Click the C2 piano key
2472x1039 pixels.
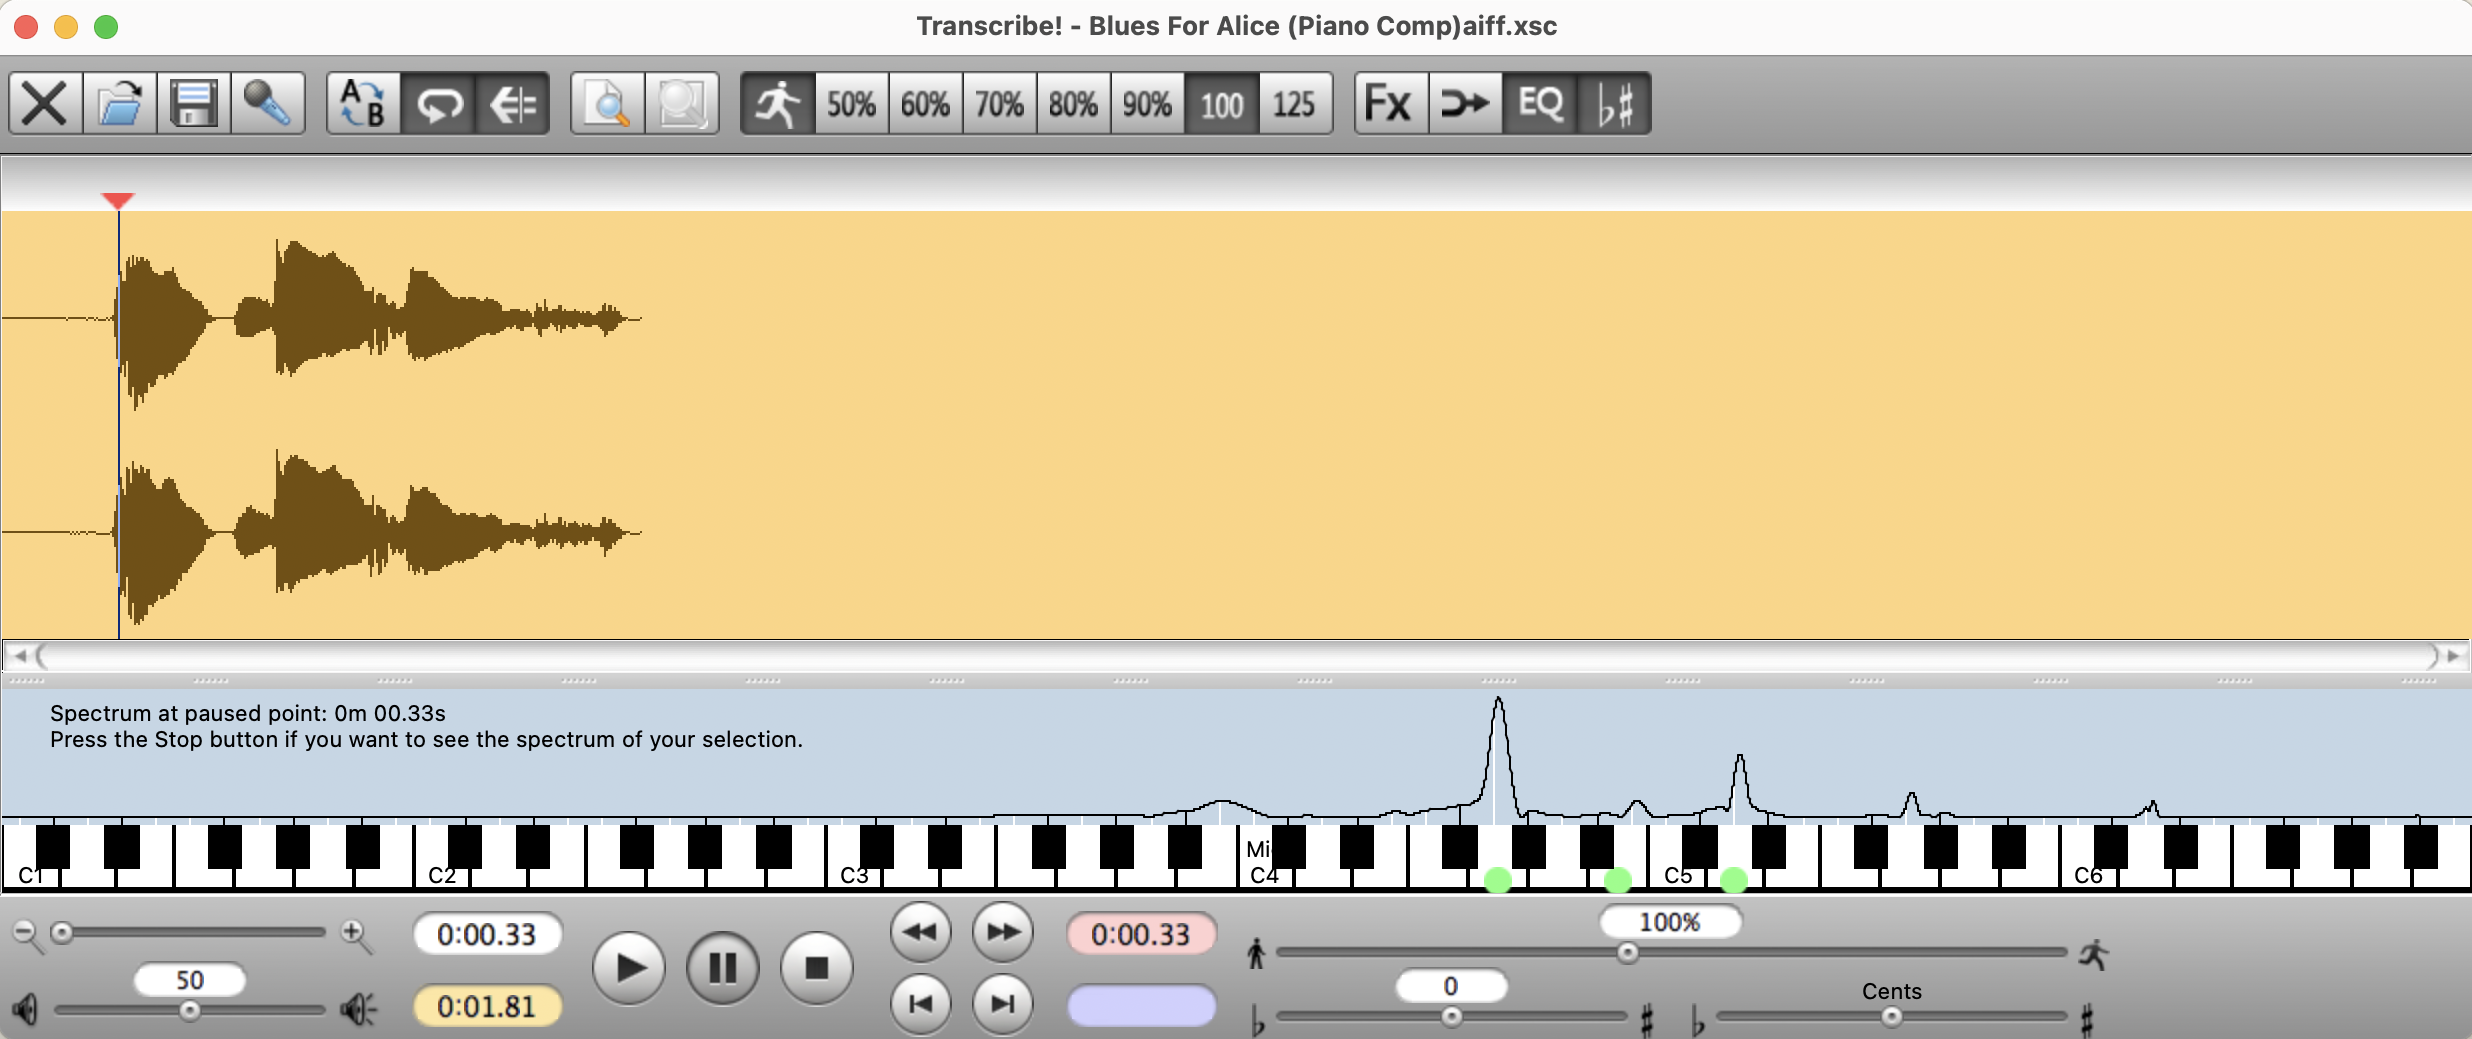(x=442, y=874)
